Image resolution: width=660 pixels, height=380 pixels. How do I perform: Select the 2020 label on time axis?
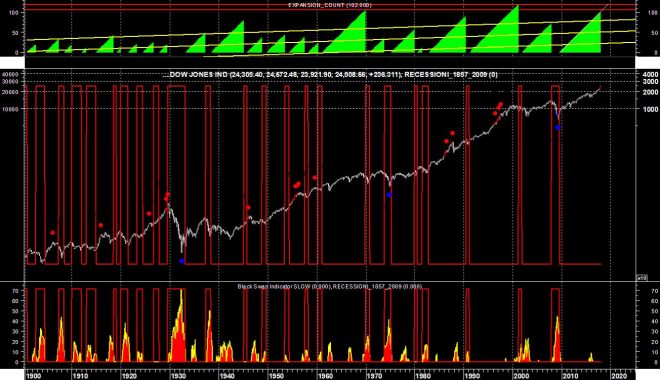(x=619, y=376)
